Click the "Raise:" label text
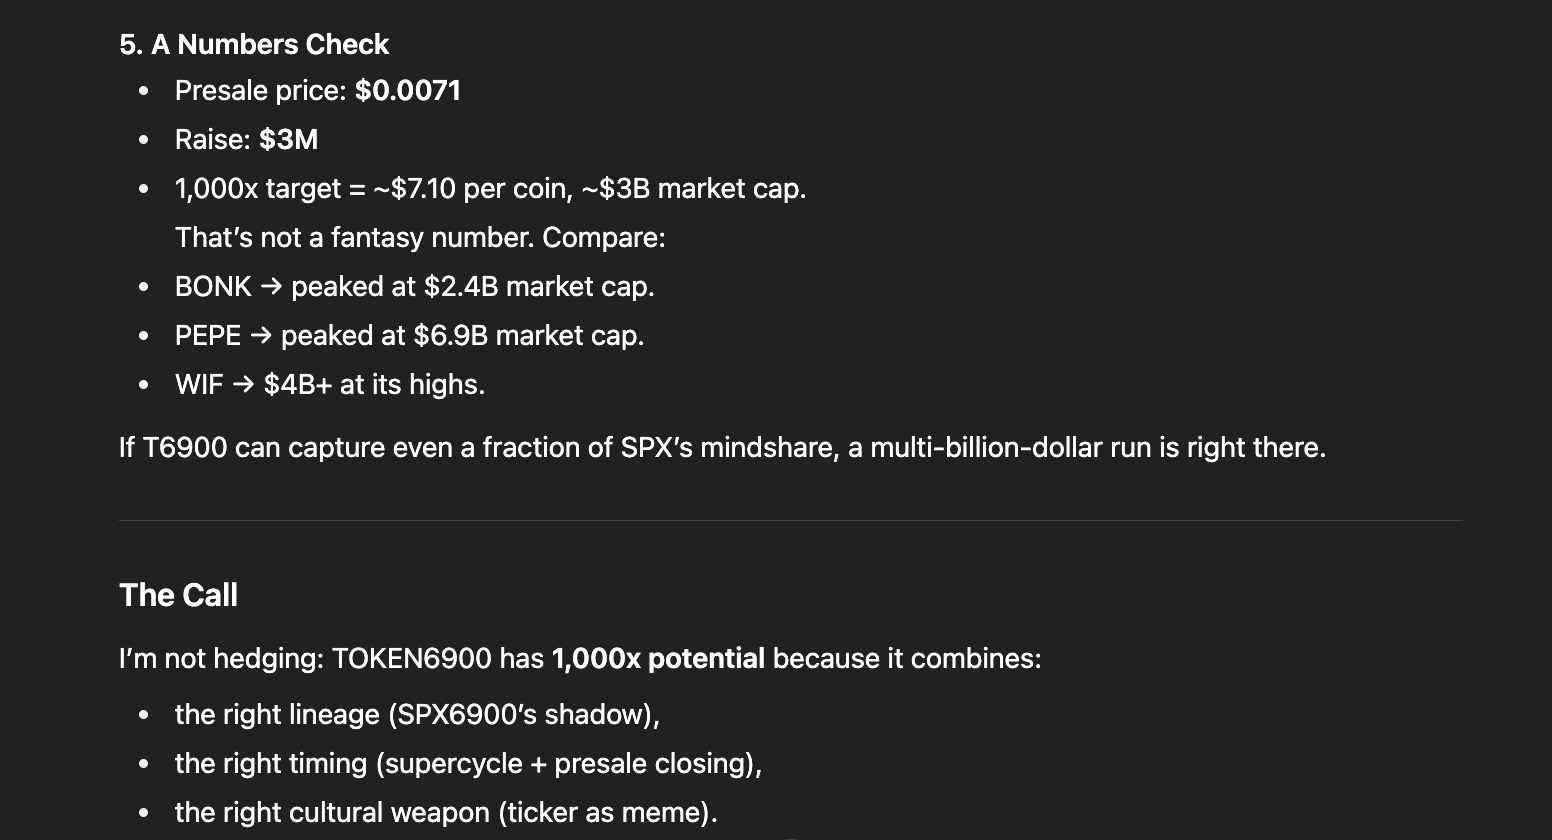Viewport: 1552px width, 840px height. pos(213,140)
